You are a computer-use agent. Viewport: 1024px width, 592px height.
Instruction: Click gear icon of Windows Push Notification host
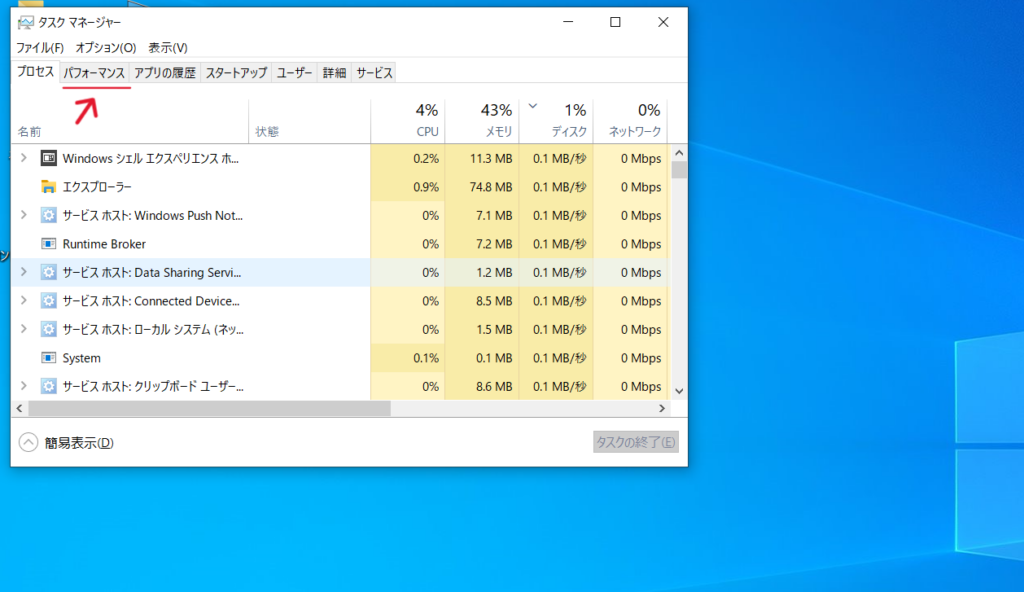point(48,215)
